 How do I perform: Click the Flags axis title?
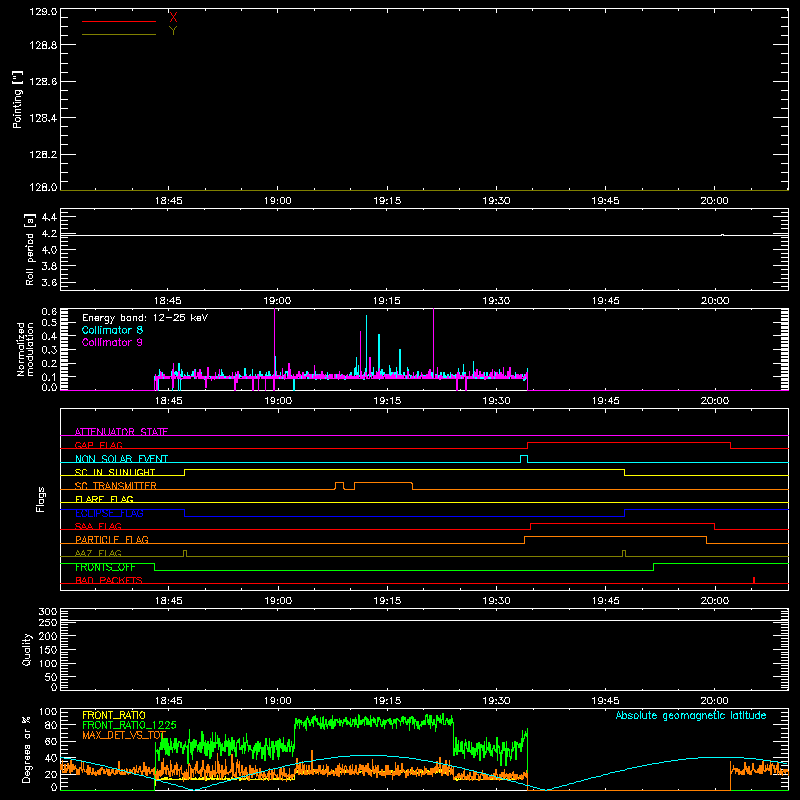click(41, 499)
